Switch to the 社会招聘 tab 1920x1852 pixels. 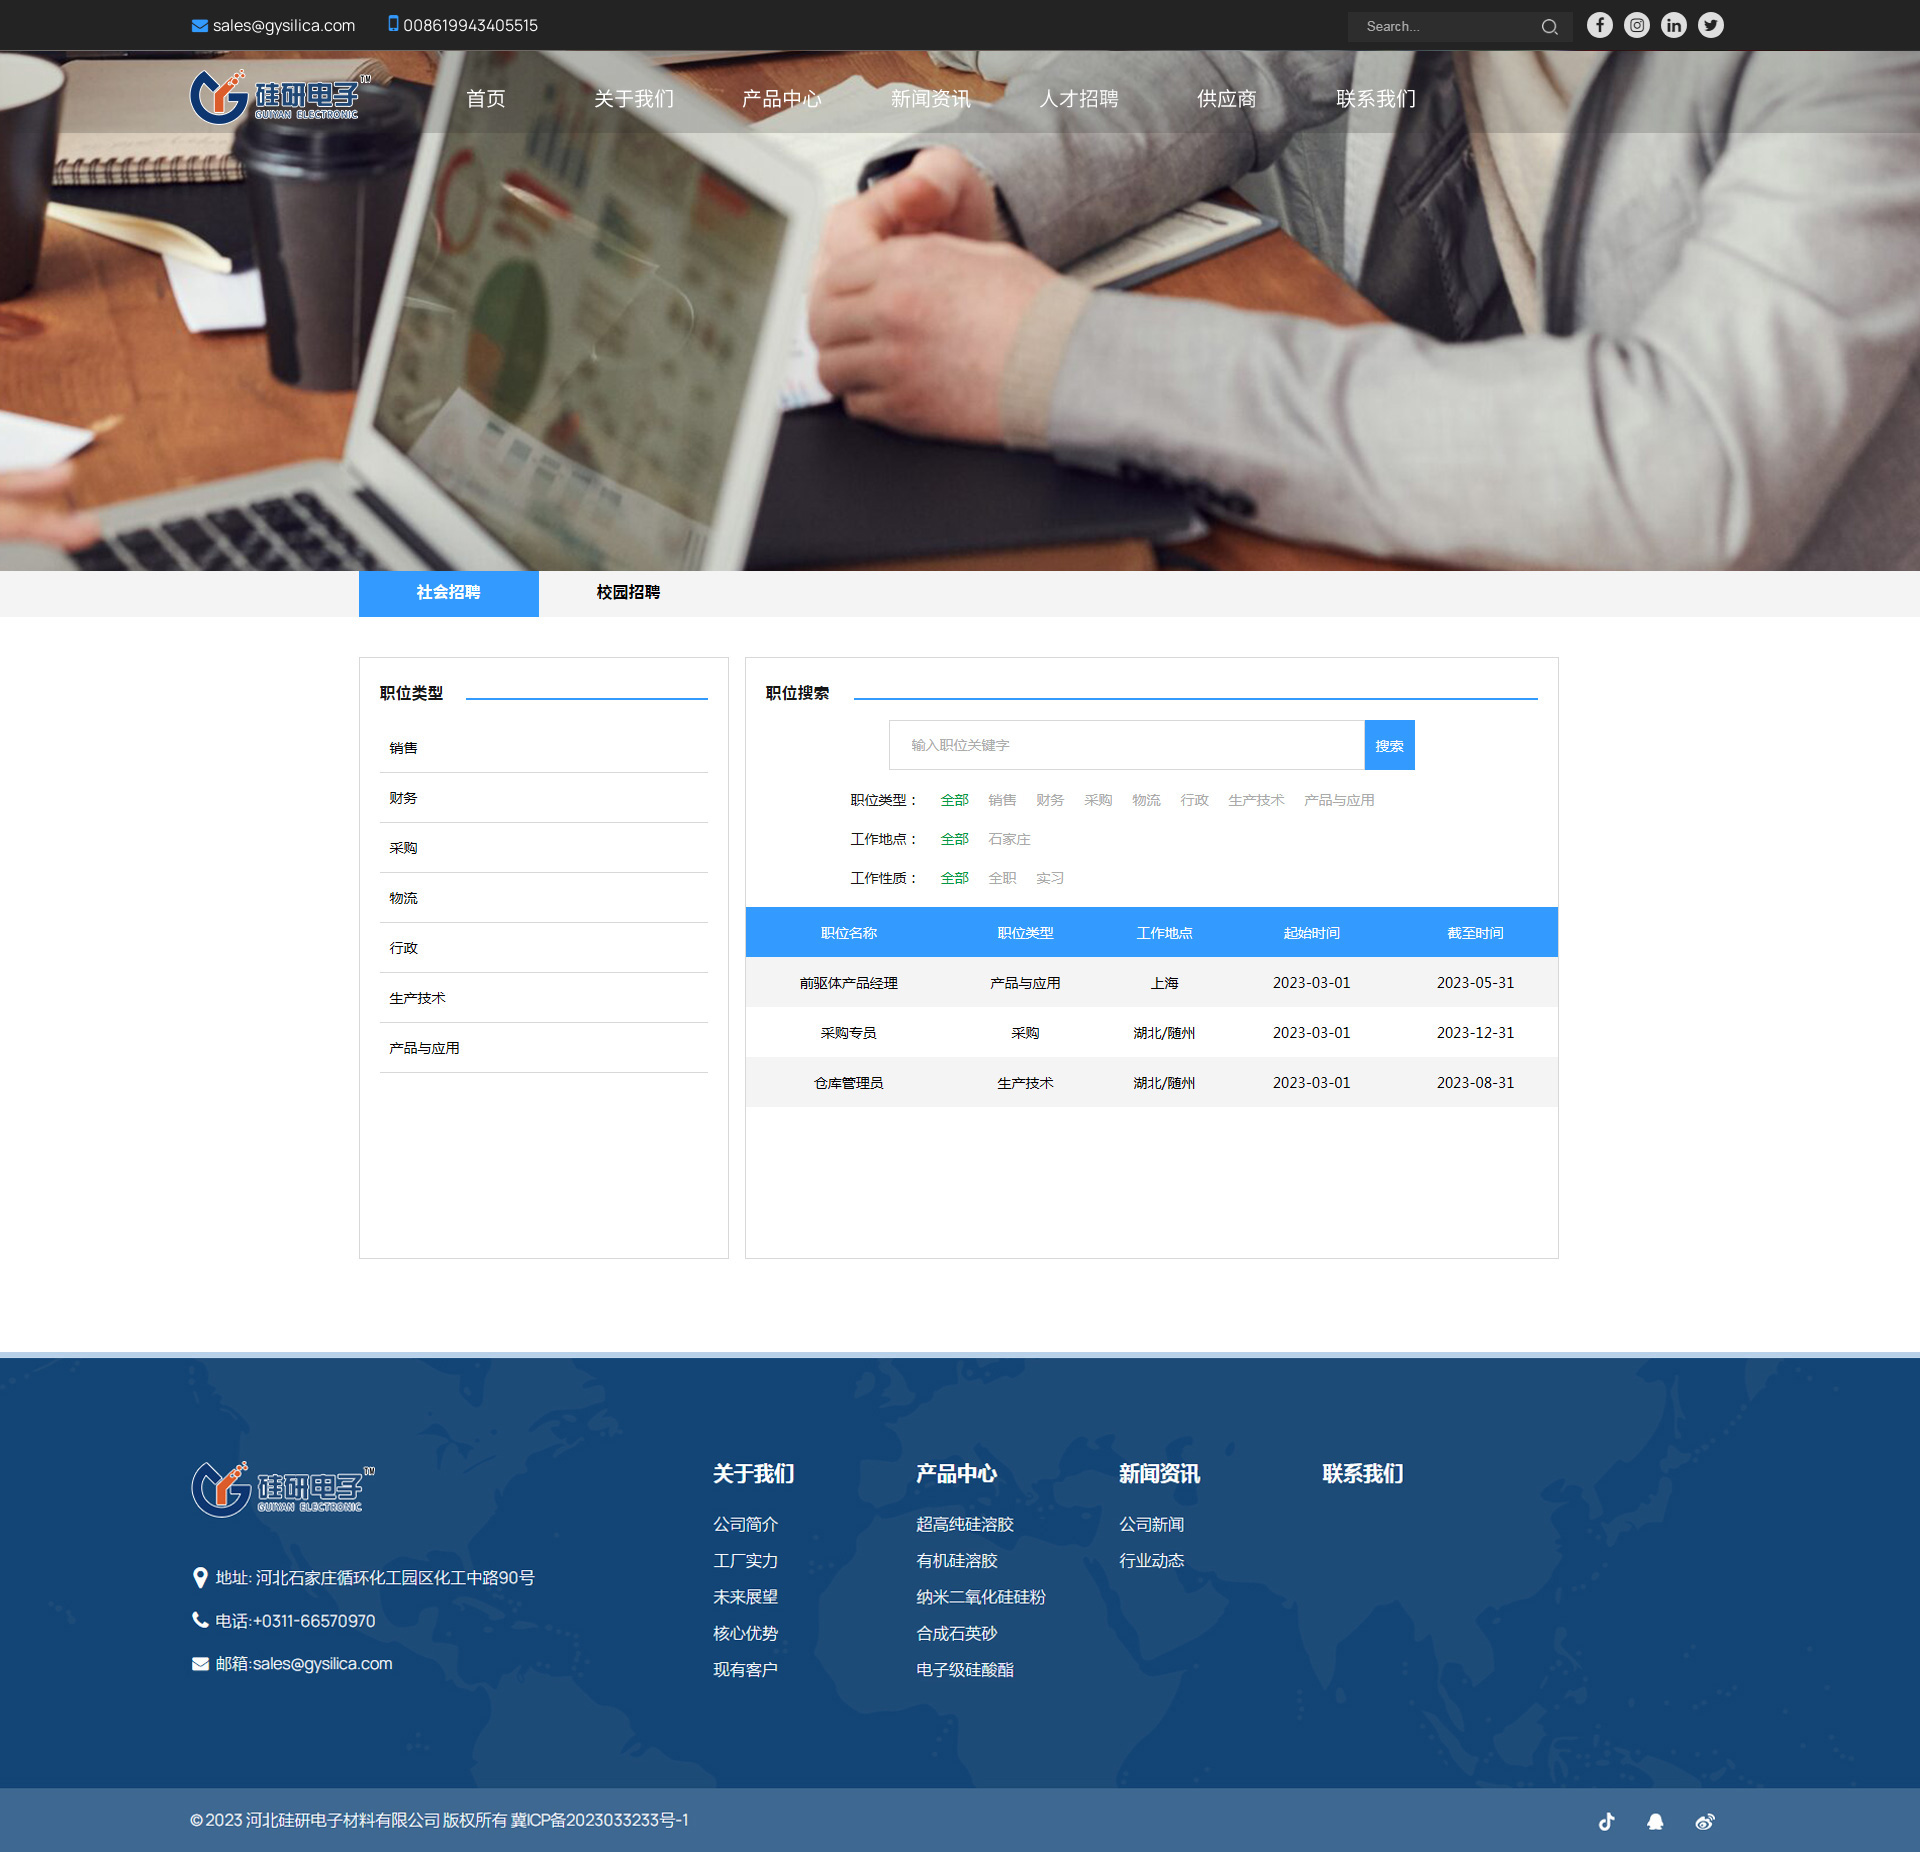449,593
